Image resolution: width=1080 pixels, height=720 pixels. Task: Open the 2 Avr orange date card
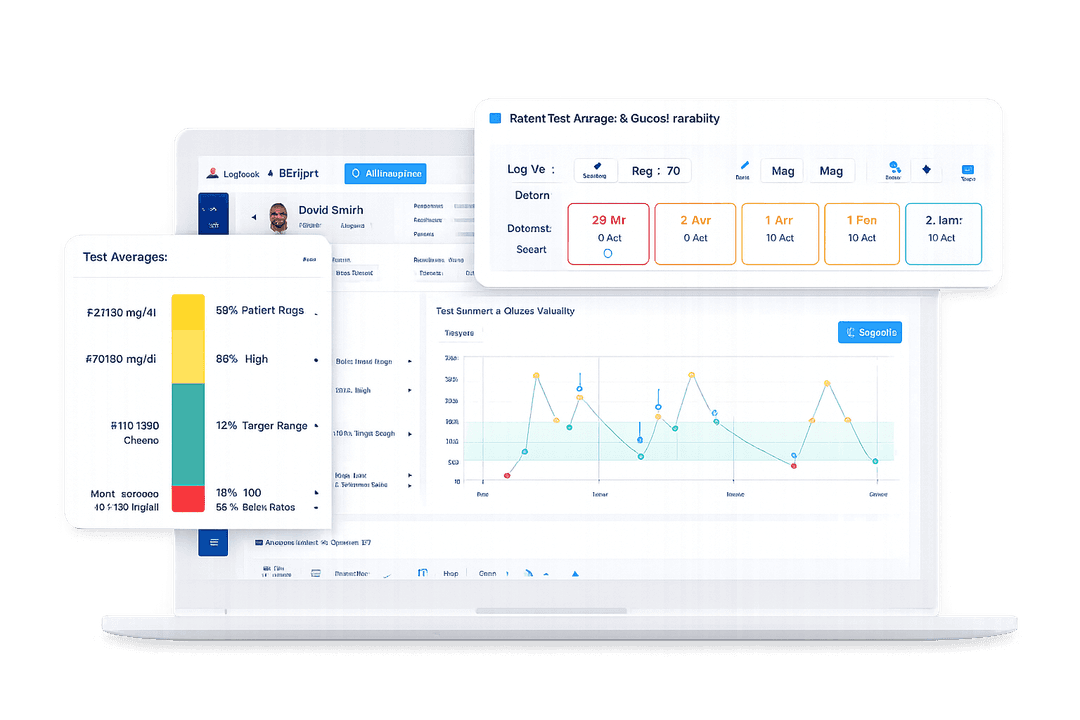[695, 234]
